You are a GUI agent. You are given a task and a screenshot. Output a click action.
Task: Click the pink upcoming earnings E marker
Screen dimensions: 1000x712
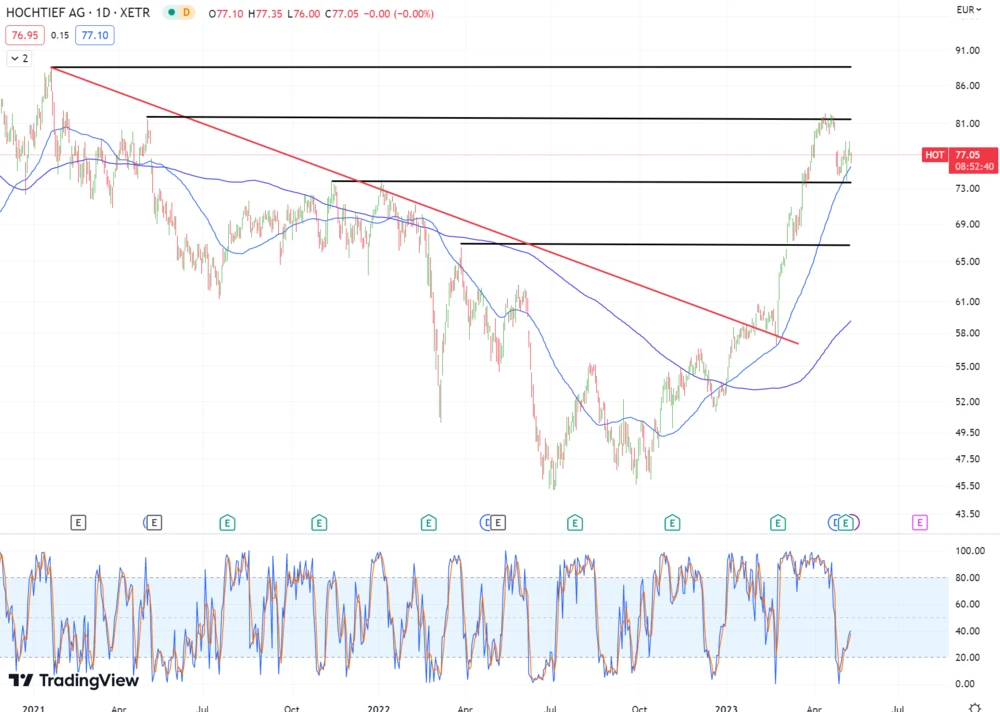pos(919,522)
